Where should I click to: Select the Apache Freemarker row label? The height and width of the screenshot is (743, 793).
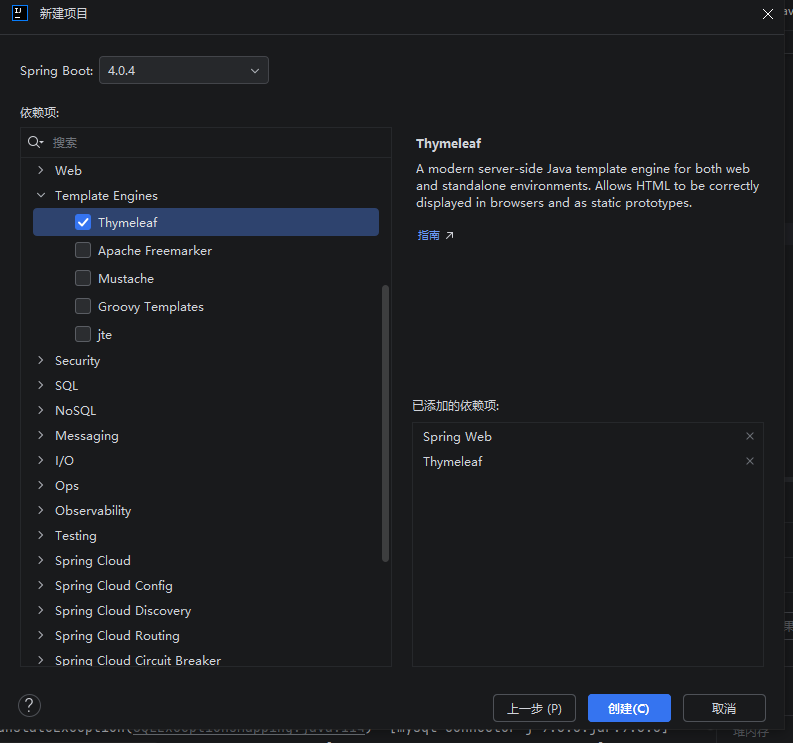[x=155, y=250]
